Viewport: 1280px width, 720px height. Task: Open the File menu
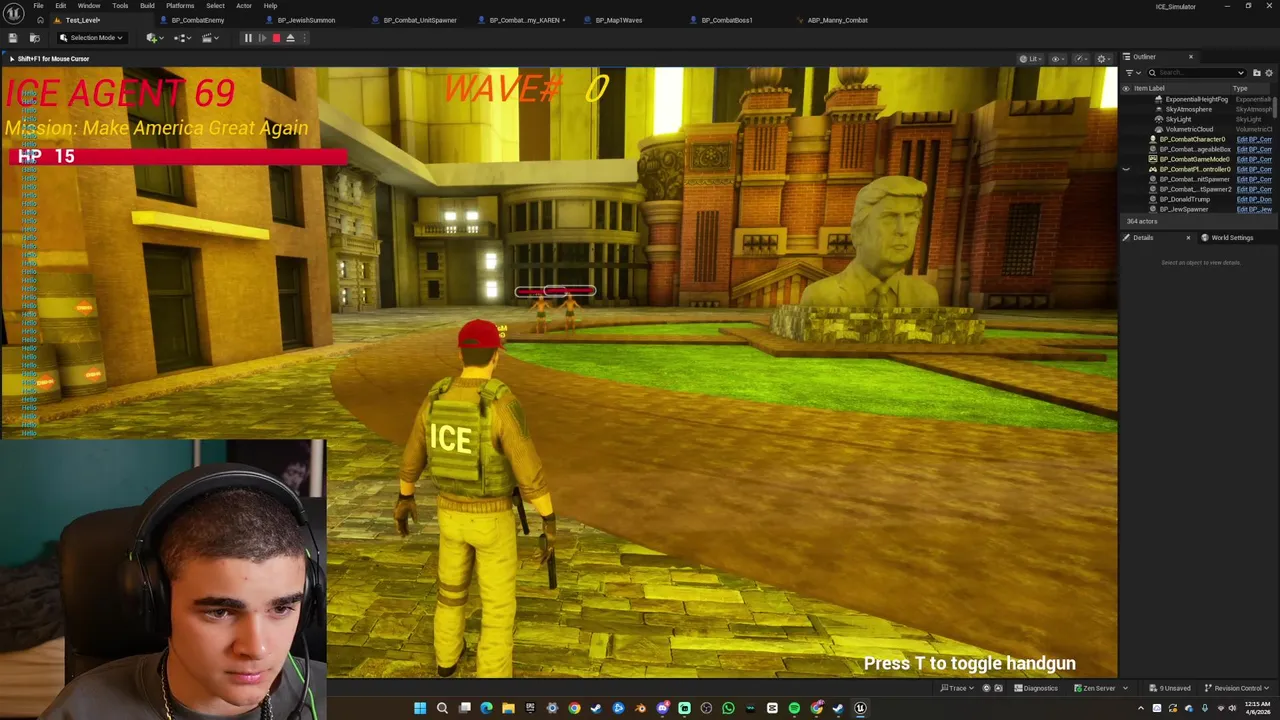[x=38, y=6]
